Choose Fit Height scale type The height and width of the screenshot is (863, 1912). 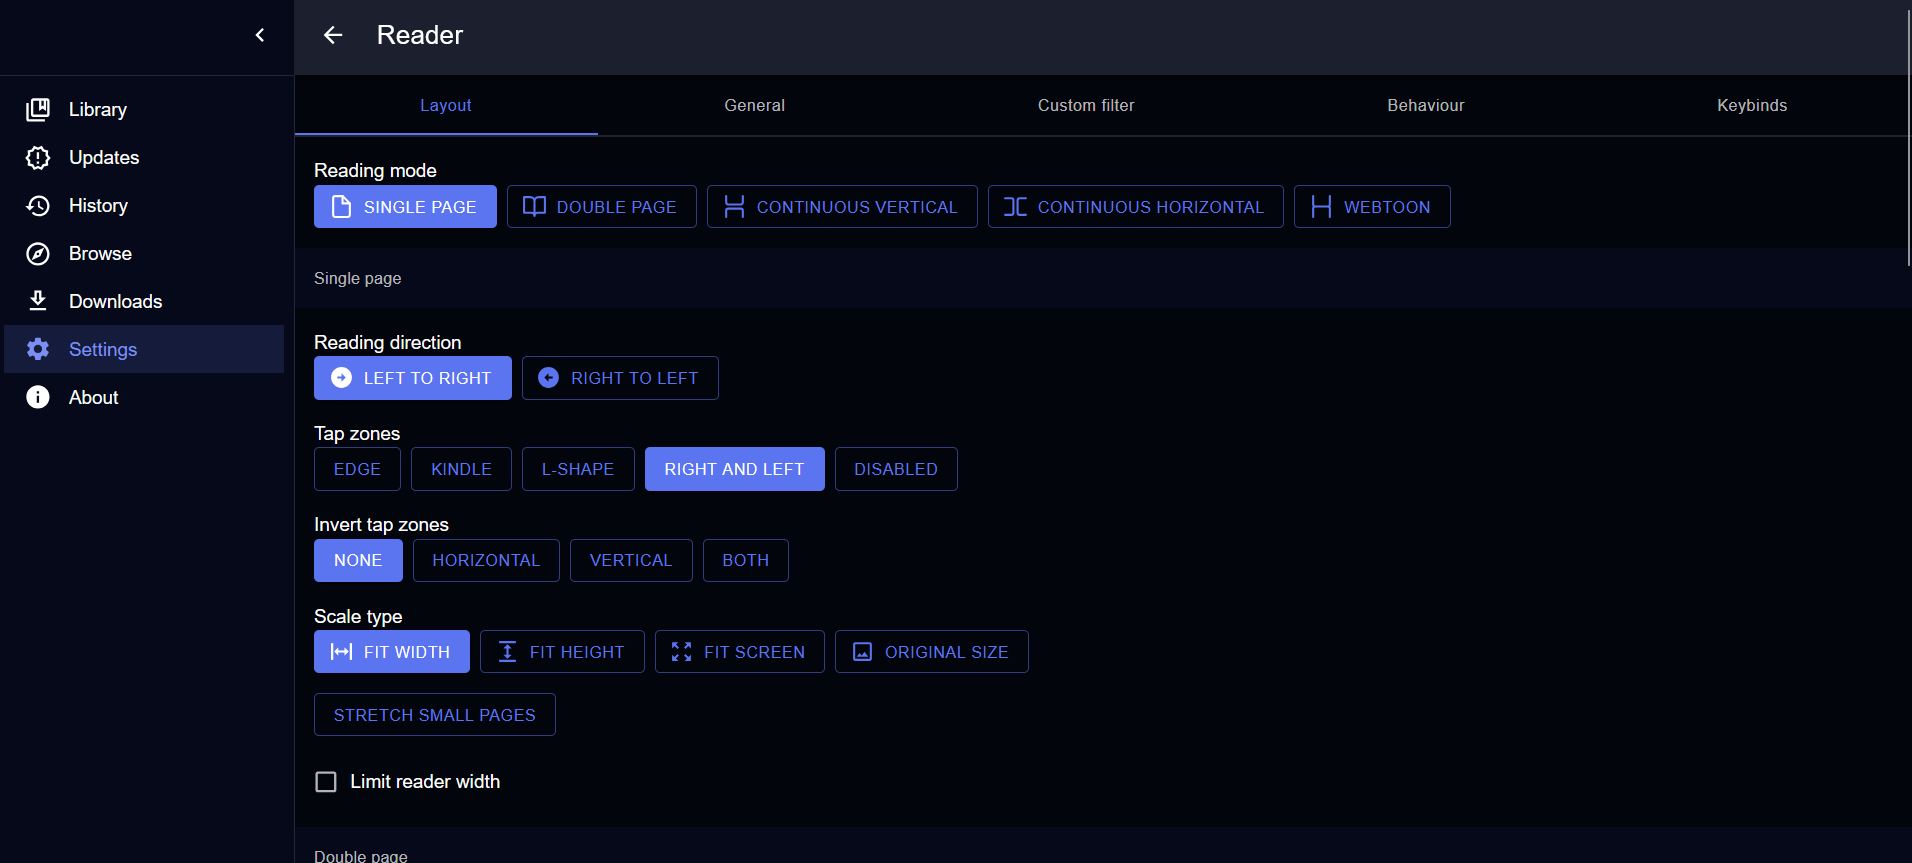[x=562, y=652]
